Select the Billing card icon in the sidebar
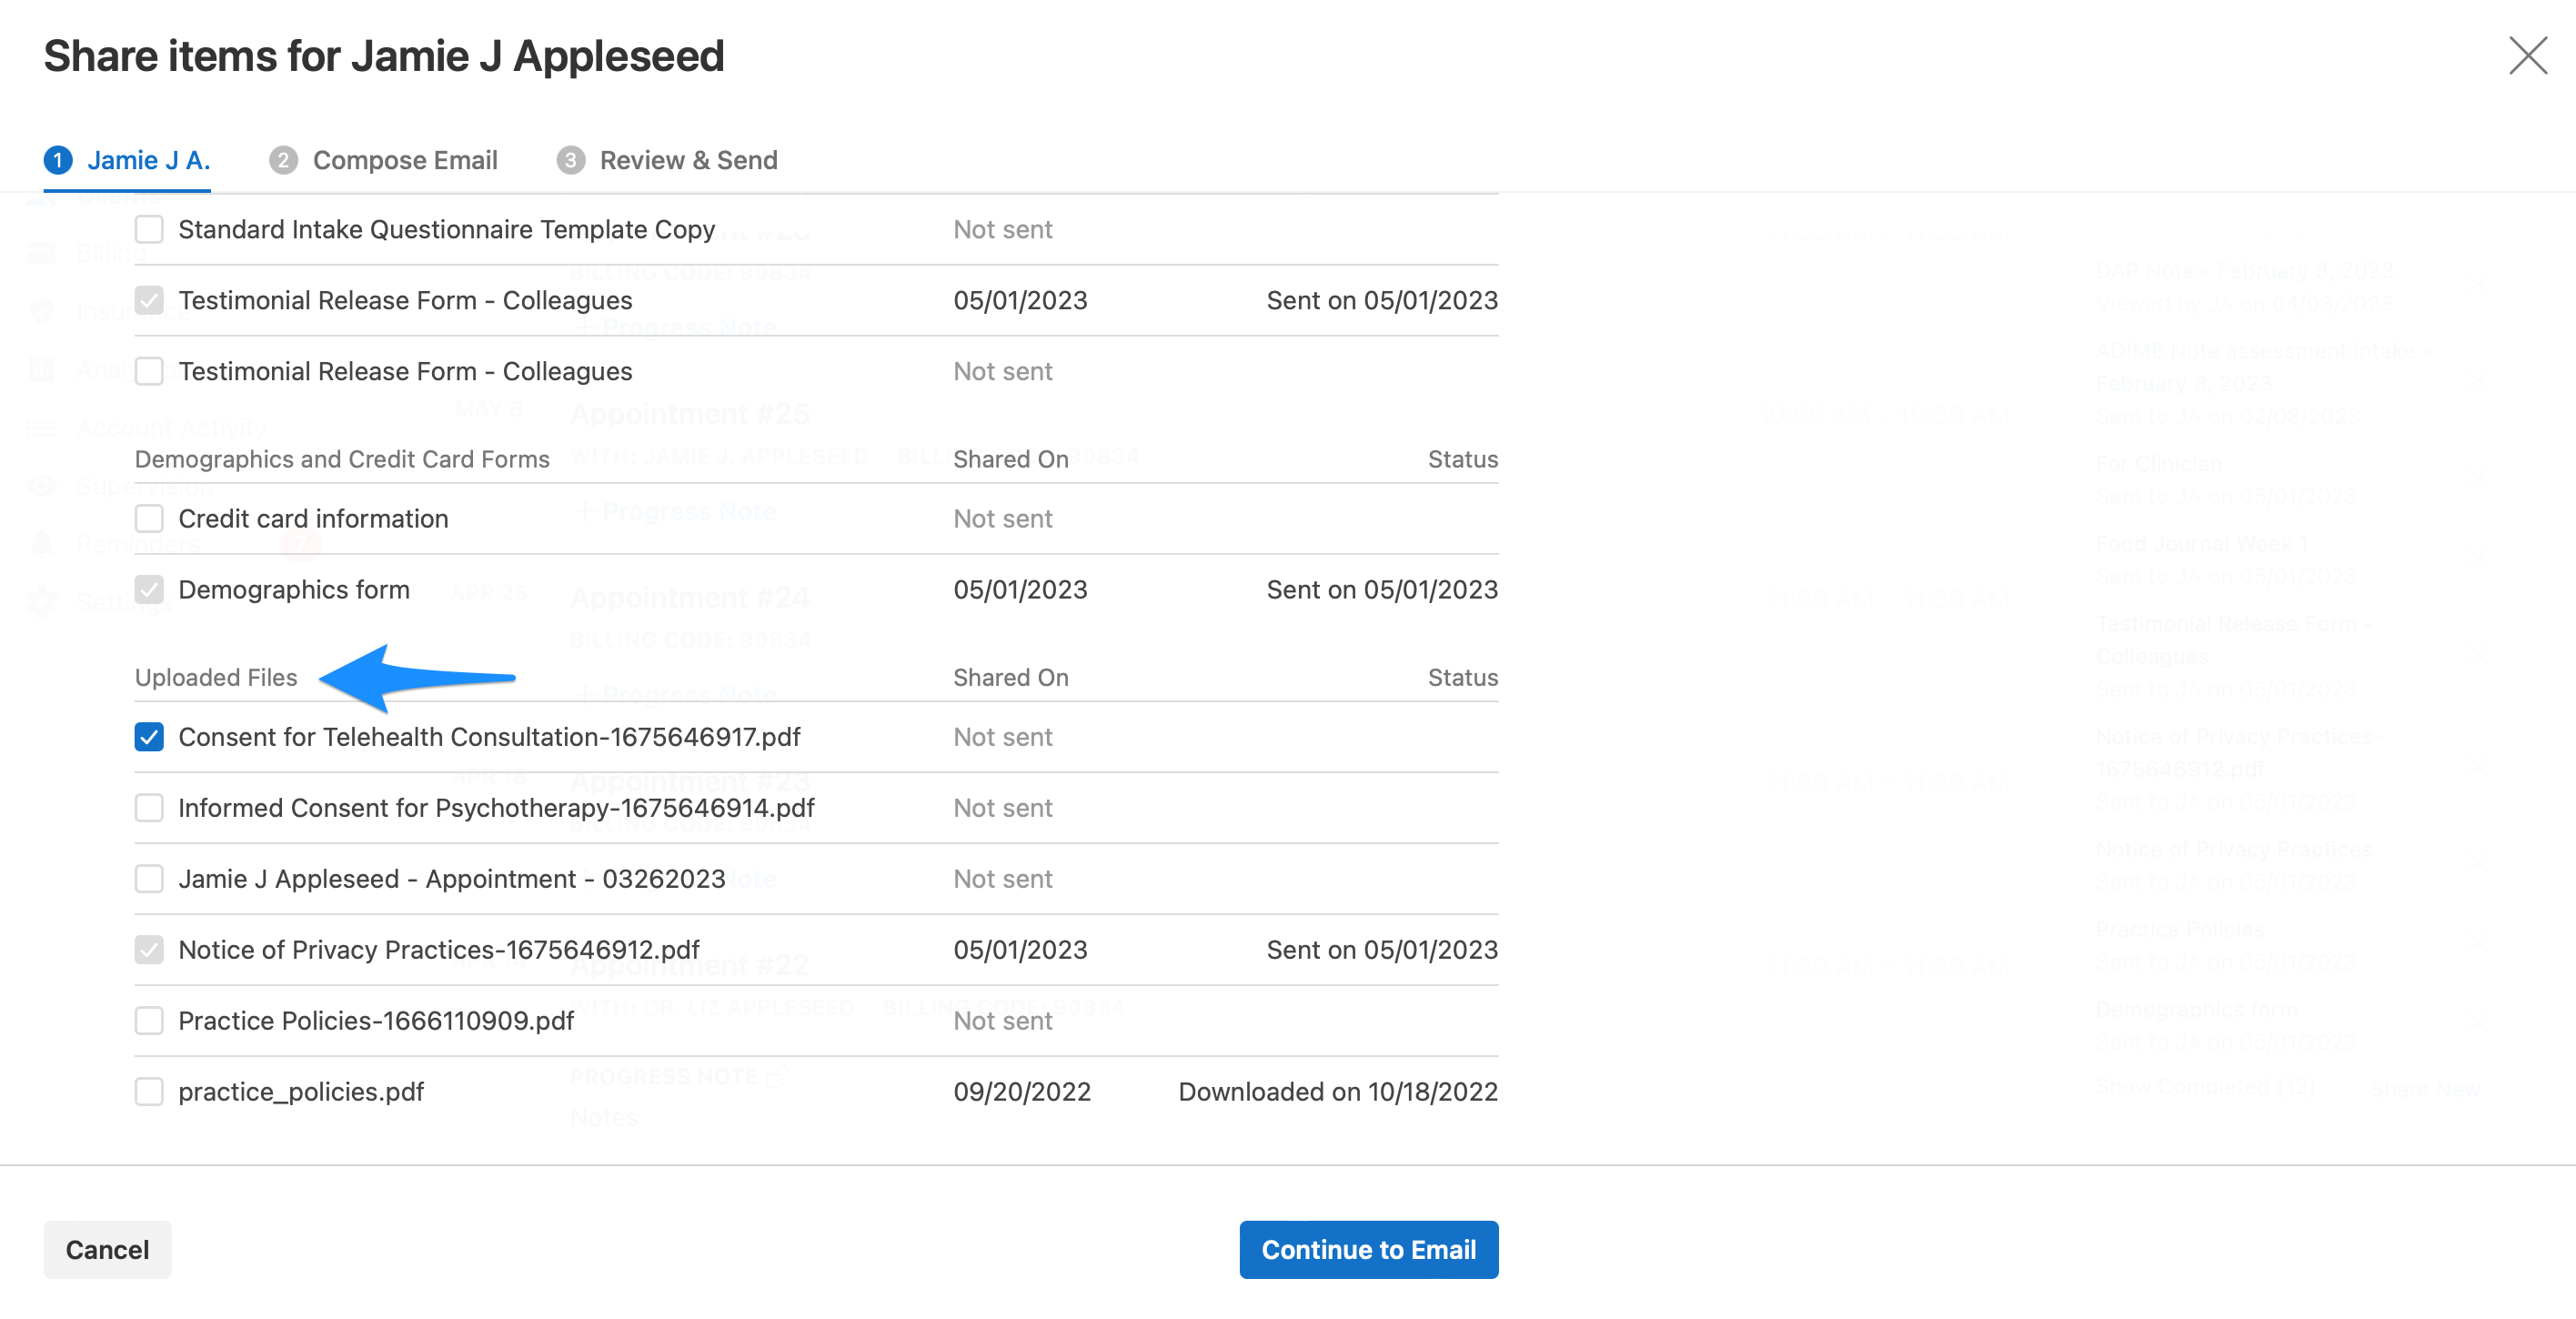Screen dimensions: 2576x1319 [x=42, y=252]
